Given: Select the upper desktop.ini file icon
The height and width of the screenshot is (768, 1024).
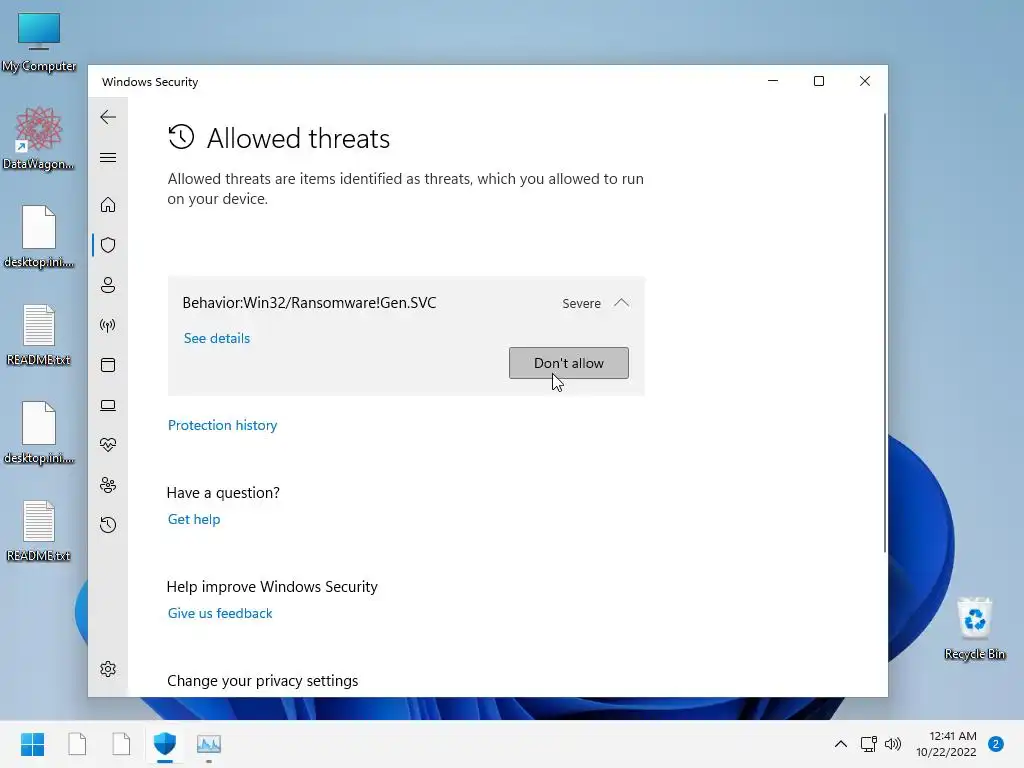Looking at the screenshot, I should pyautogui.click(x=39, y=236).
